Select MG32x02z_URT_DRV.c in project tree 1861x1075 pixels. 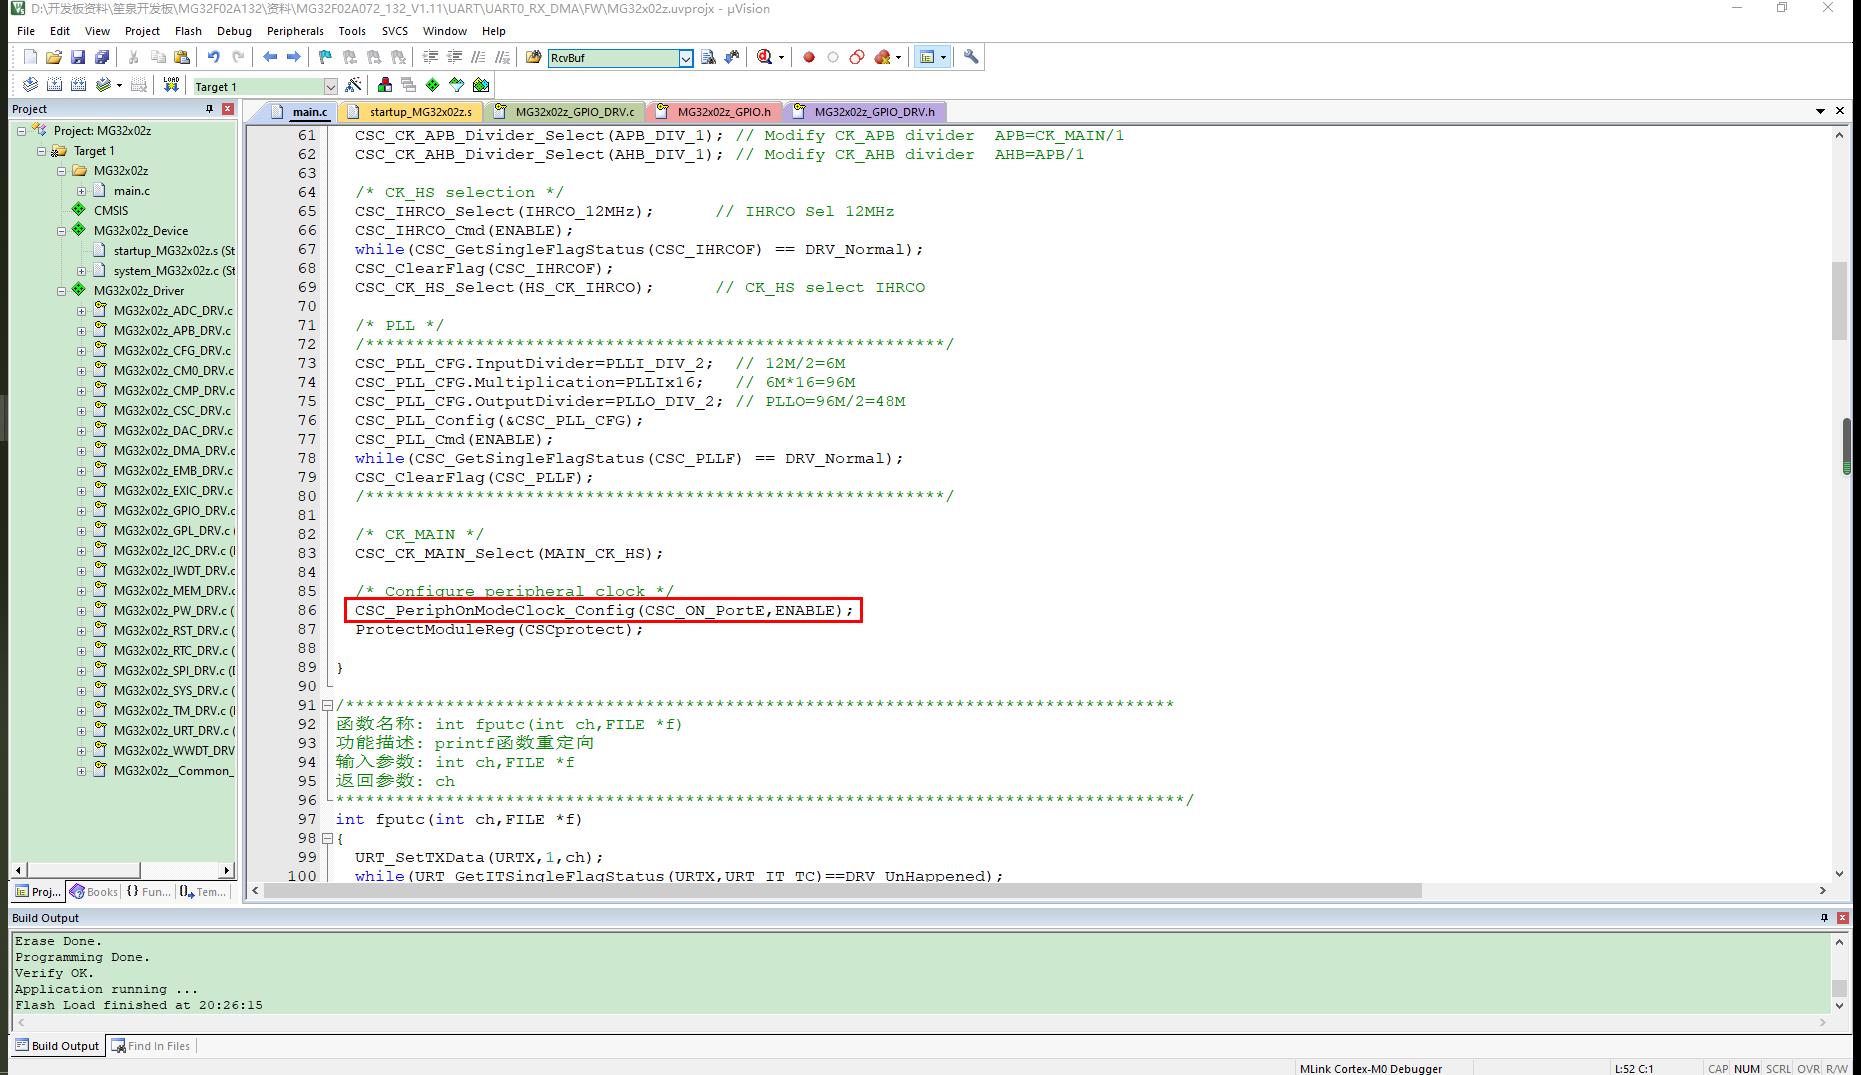coord(172,731)
